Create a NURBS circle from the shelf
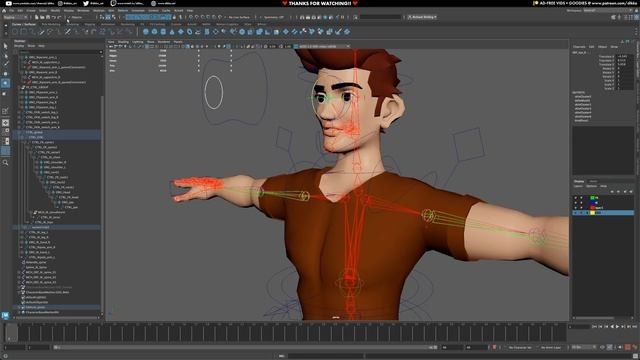Screen dimensions: 640x360 point(16,31)
